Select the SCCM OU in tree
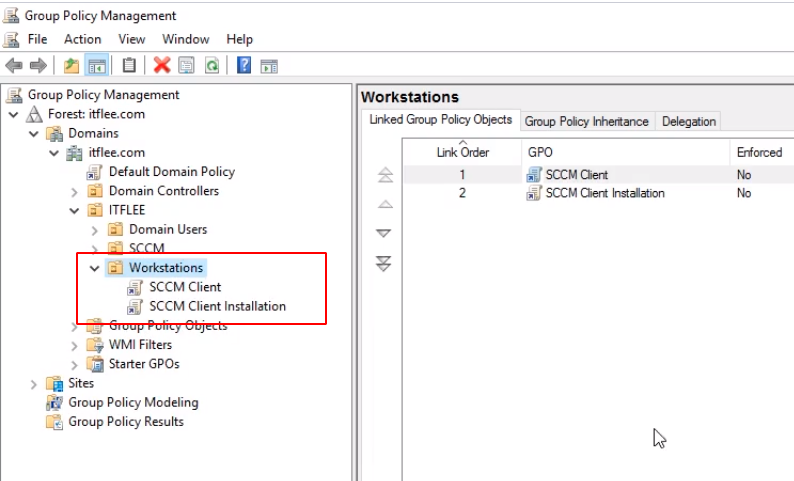794x481 pixels. click(x=147, y=248)
